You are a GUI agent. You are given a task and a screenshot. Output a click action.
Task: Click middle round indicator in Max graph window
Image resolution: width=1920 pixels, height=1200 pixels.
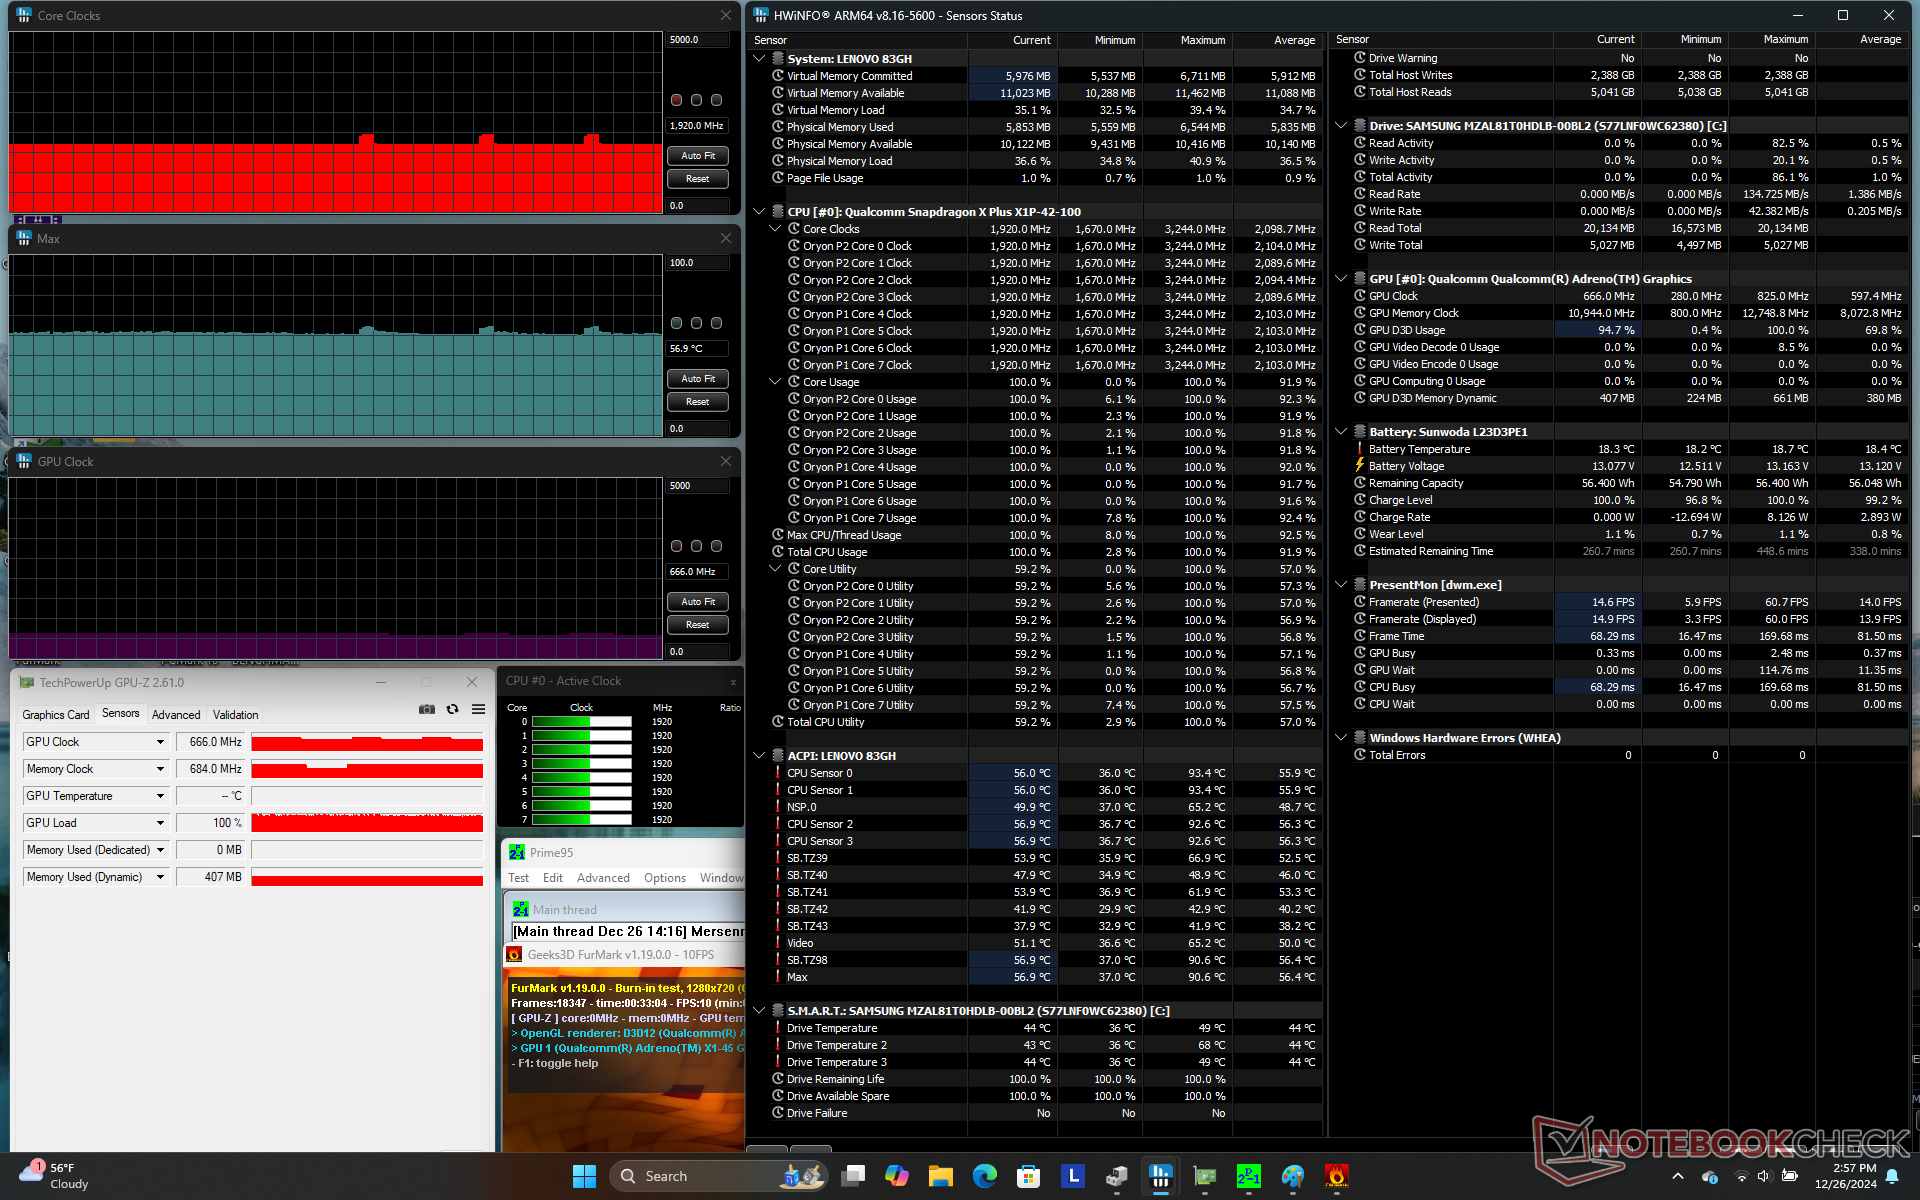(696, 323)
